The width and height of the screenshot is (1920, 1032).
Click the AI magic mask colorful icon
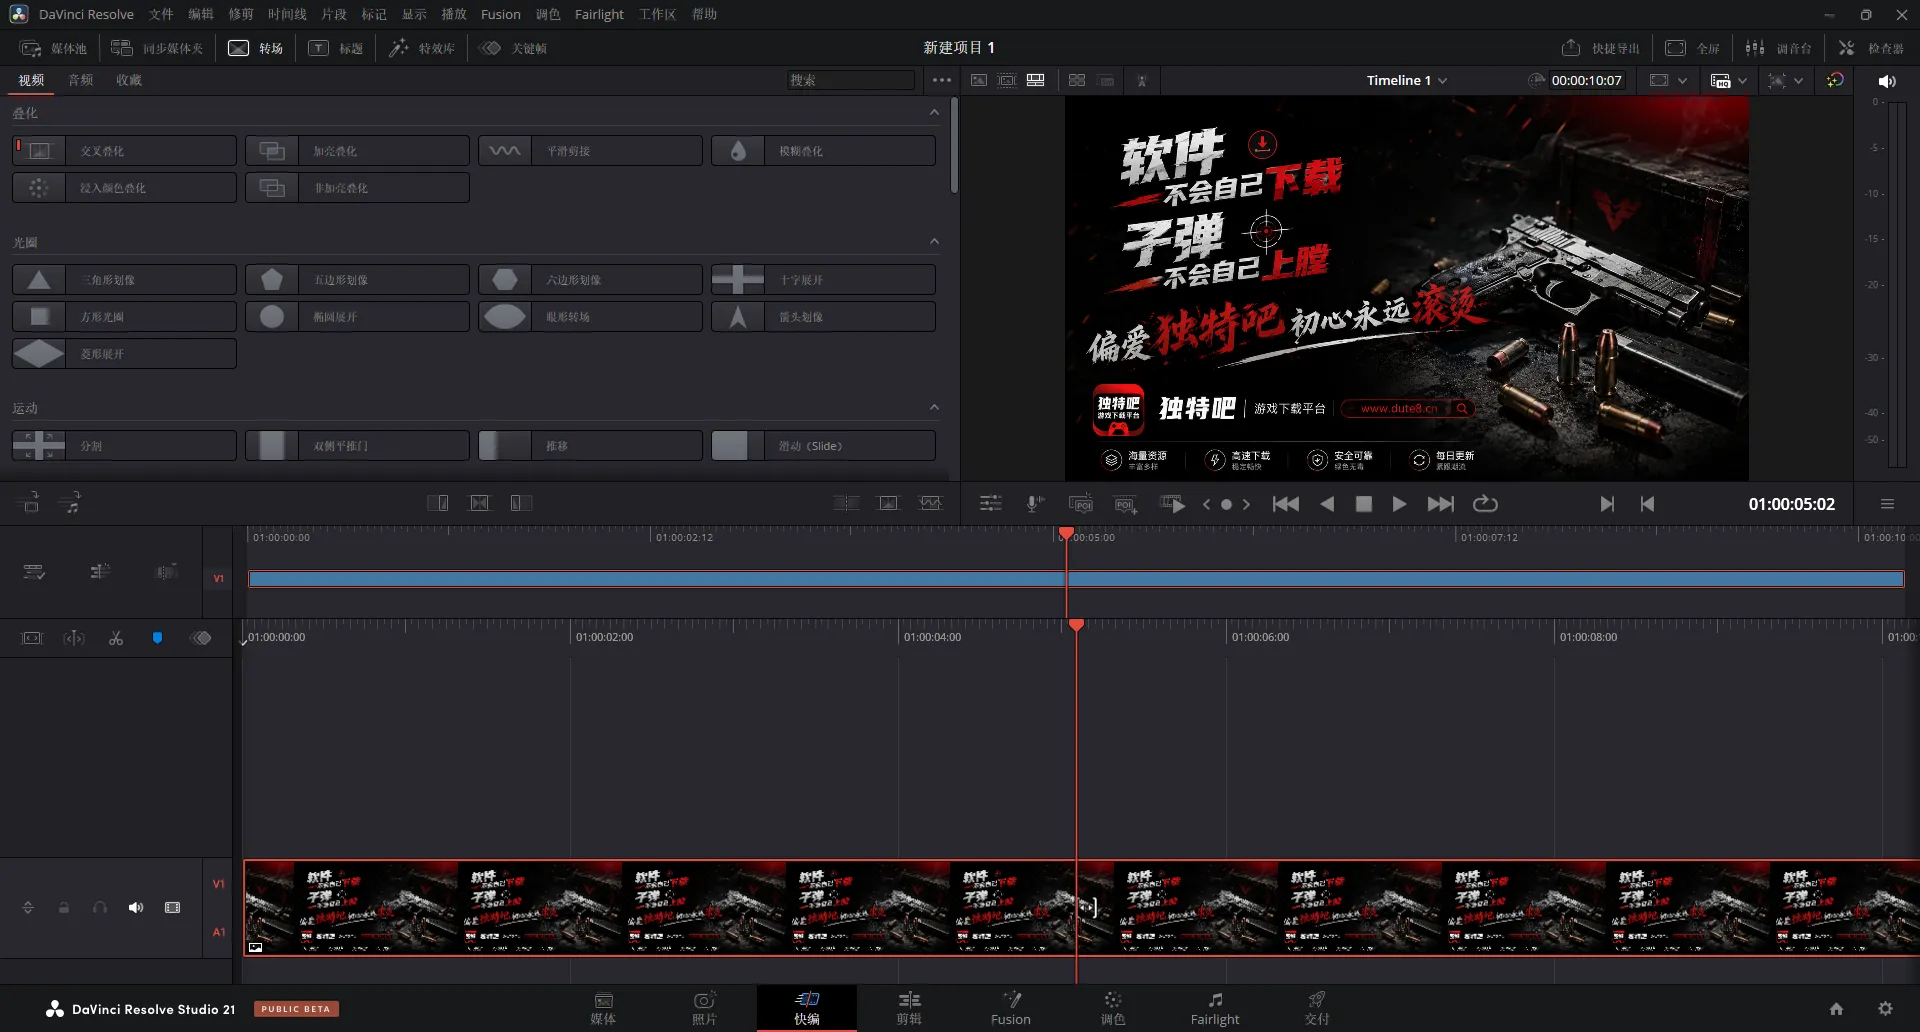(x=1835, y=80)
